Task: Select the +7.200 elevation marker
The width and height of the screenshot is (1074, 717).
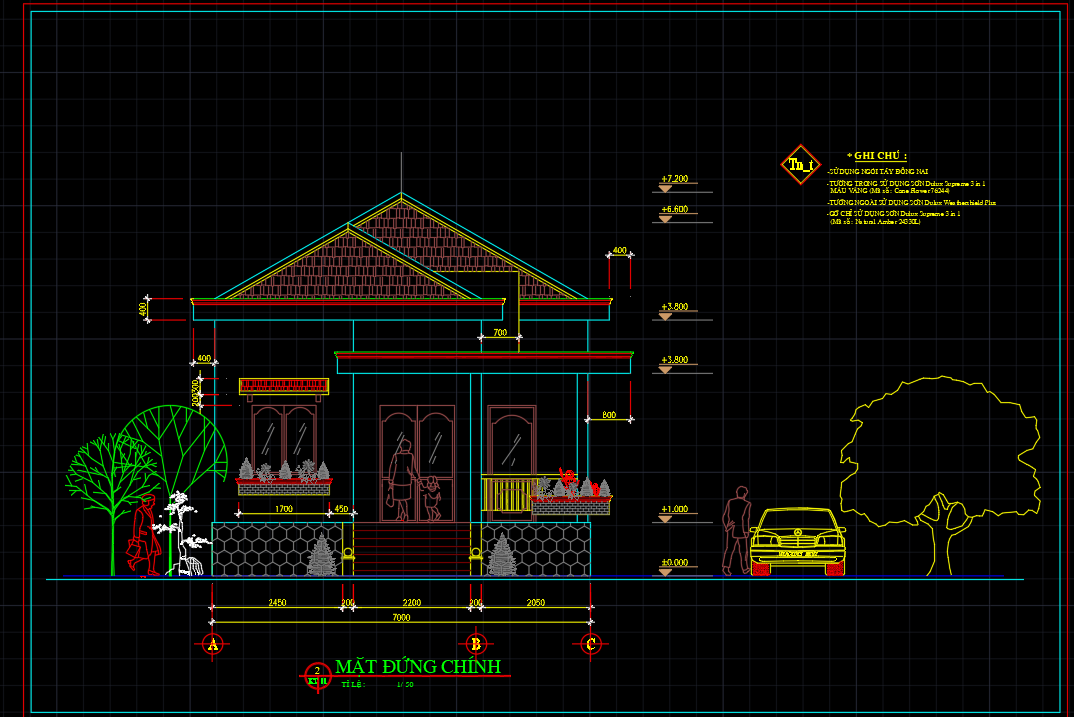Action: [674, 180]
